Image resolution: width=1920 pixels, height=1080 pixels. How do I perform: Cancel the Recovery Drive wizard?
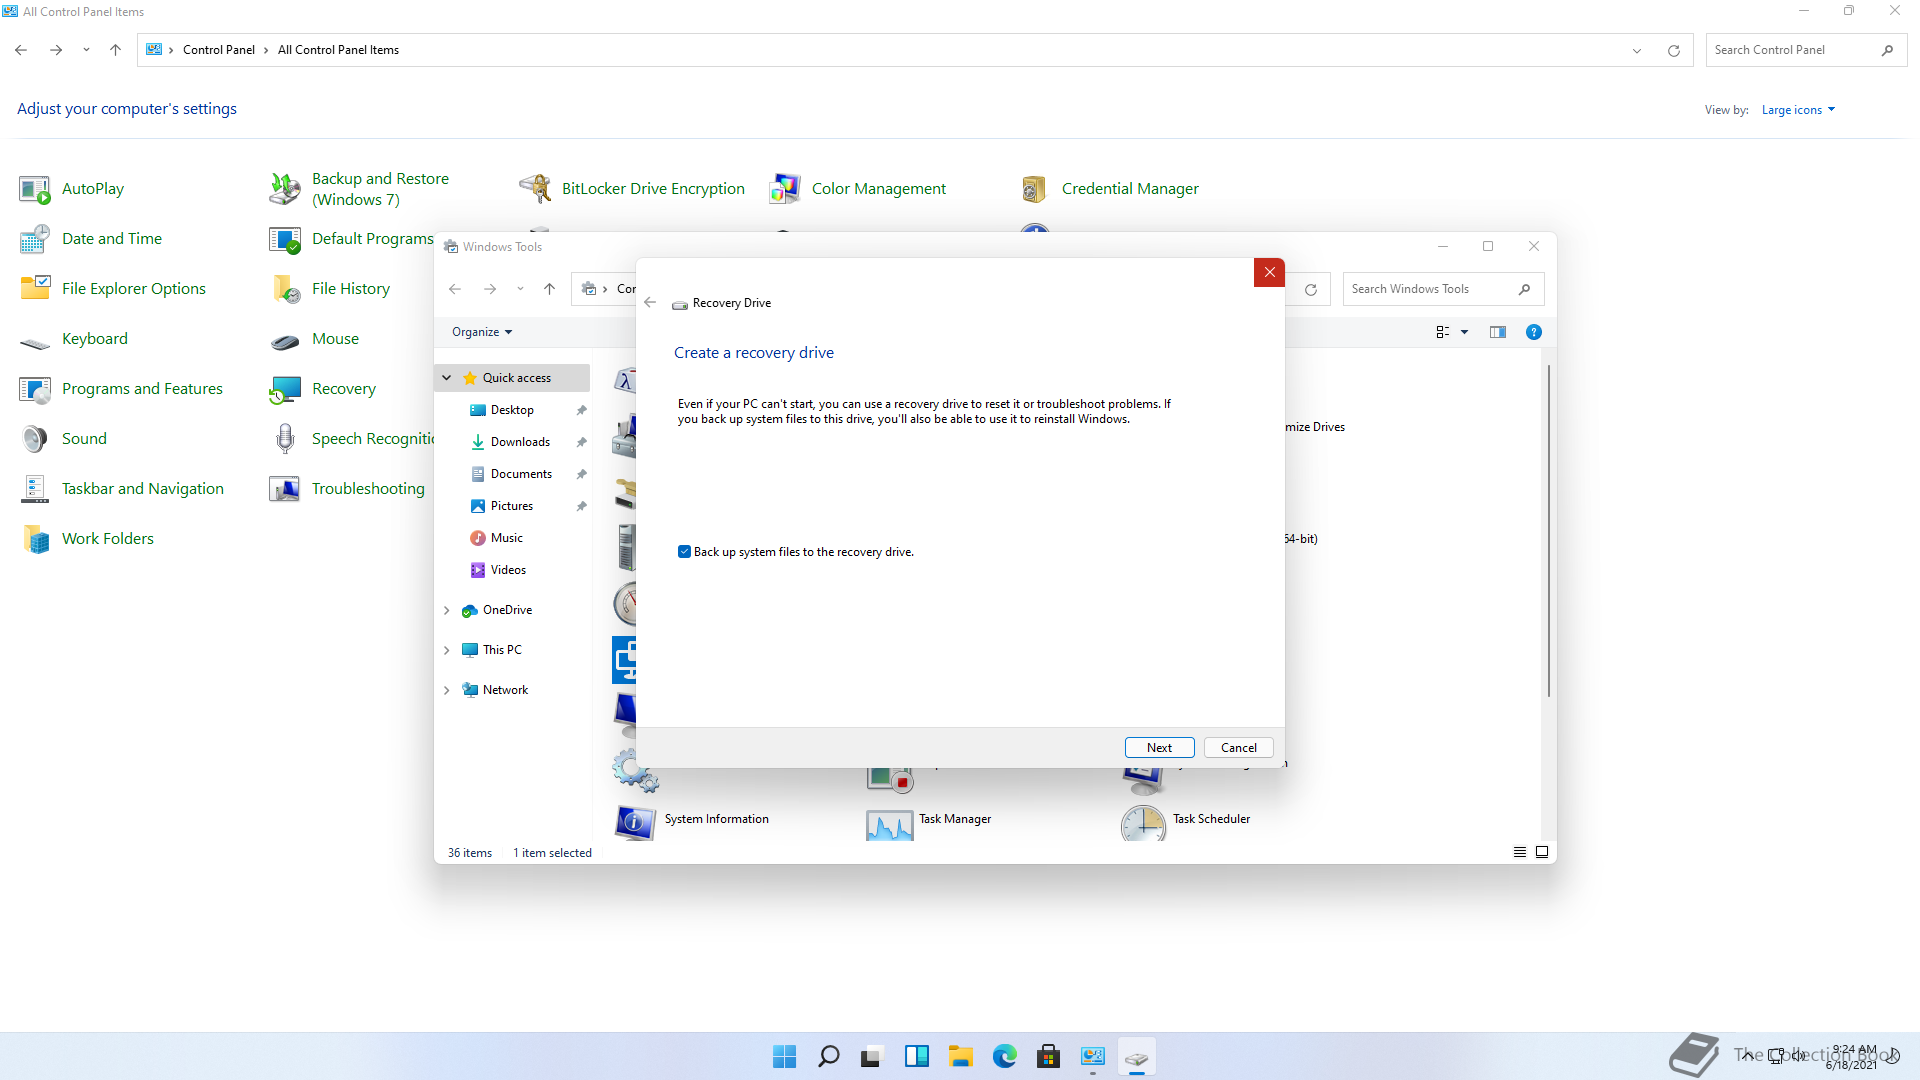click(x=1238, y=747)
